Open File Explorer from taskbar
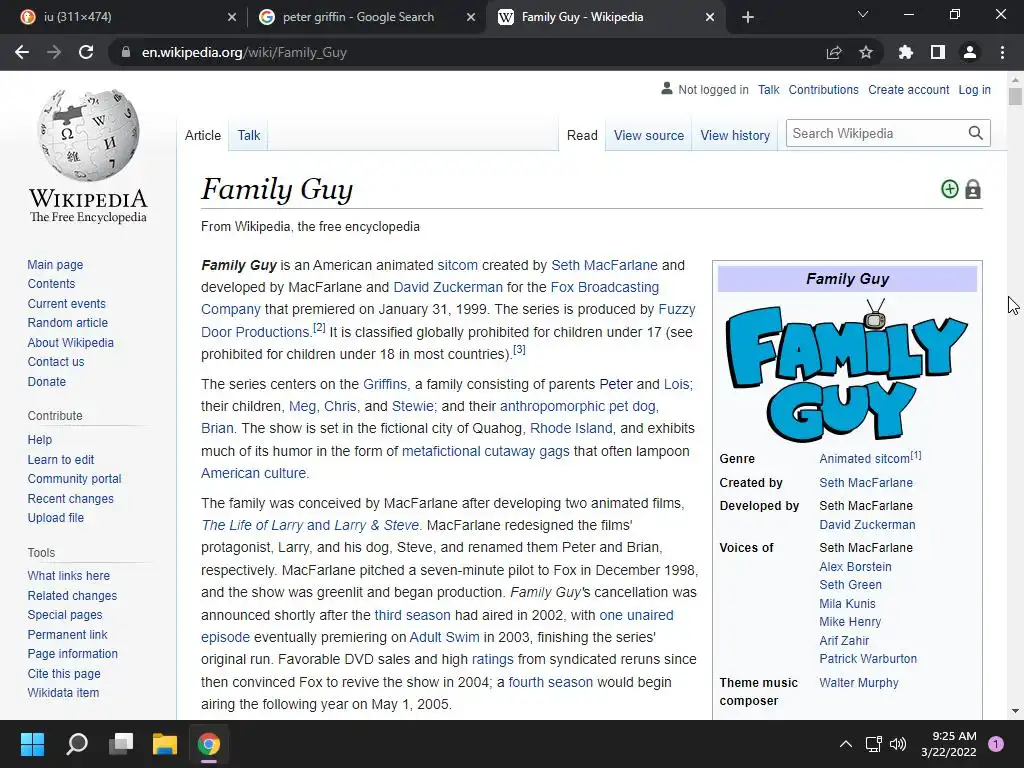 pyautogui.click(x=165, y=744)
